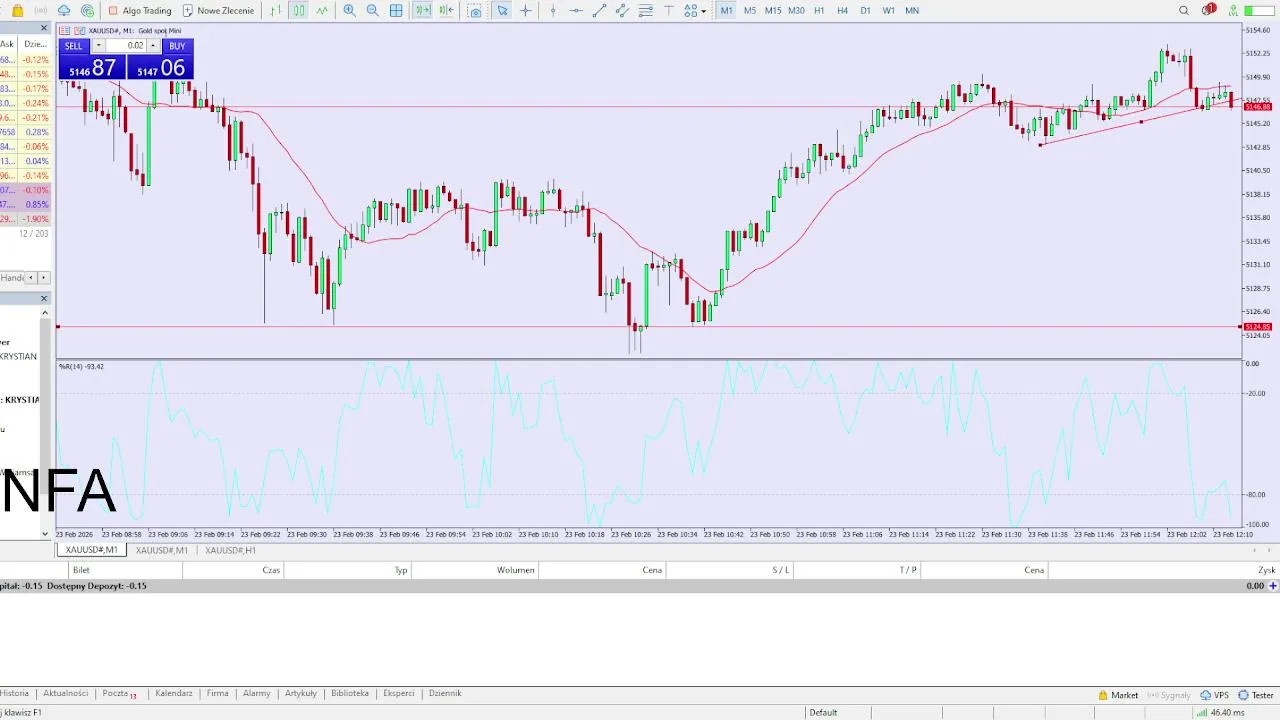Image resolution: width=1280 pixels, height=720 pixels.
Task: Zoom out of the chart
Action: [372, 10]
